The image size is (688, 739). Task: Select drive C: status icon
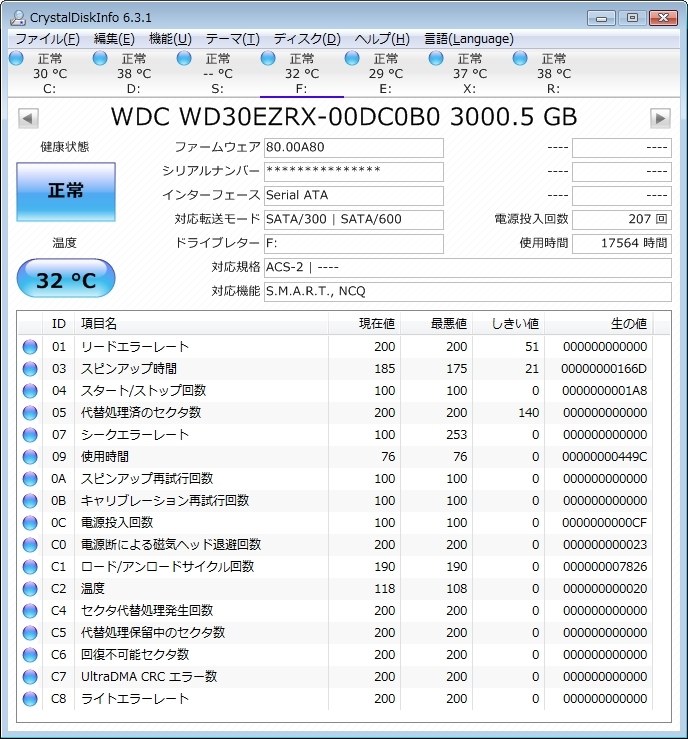(16, 58)
